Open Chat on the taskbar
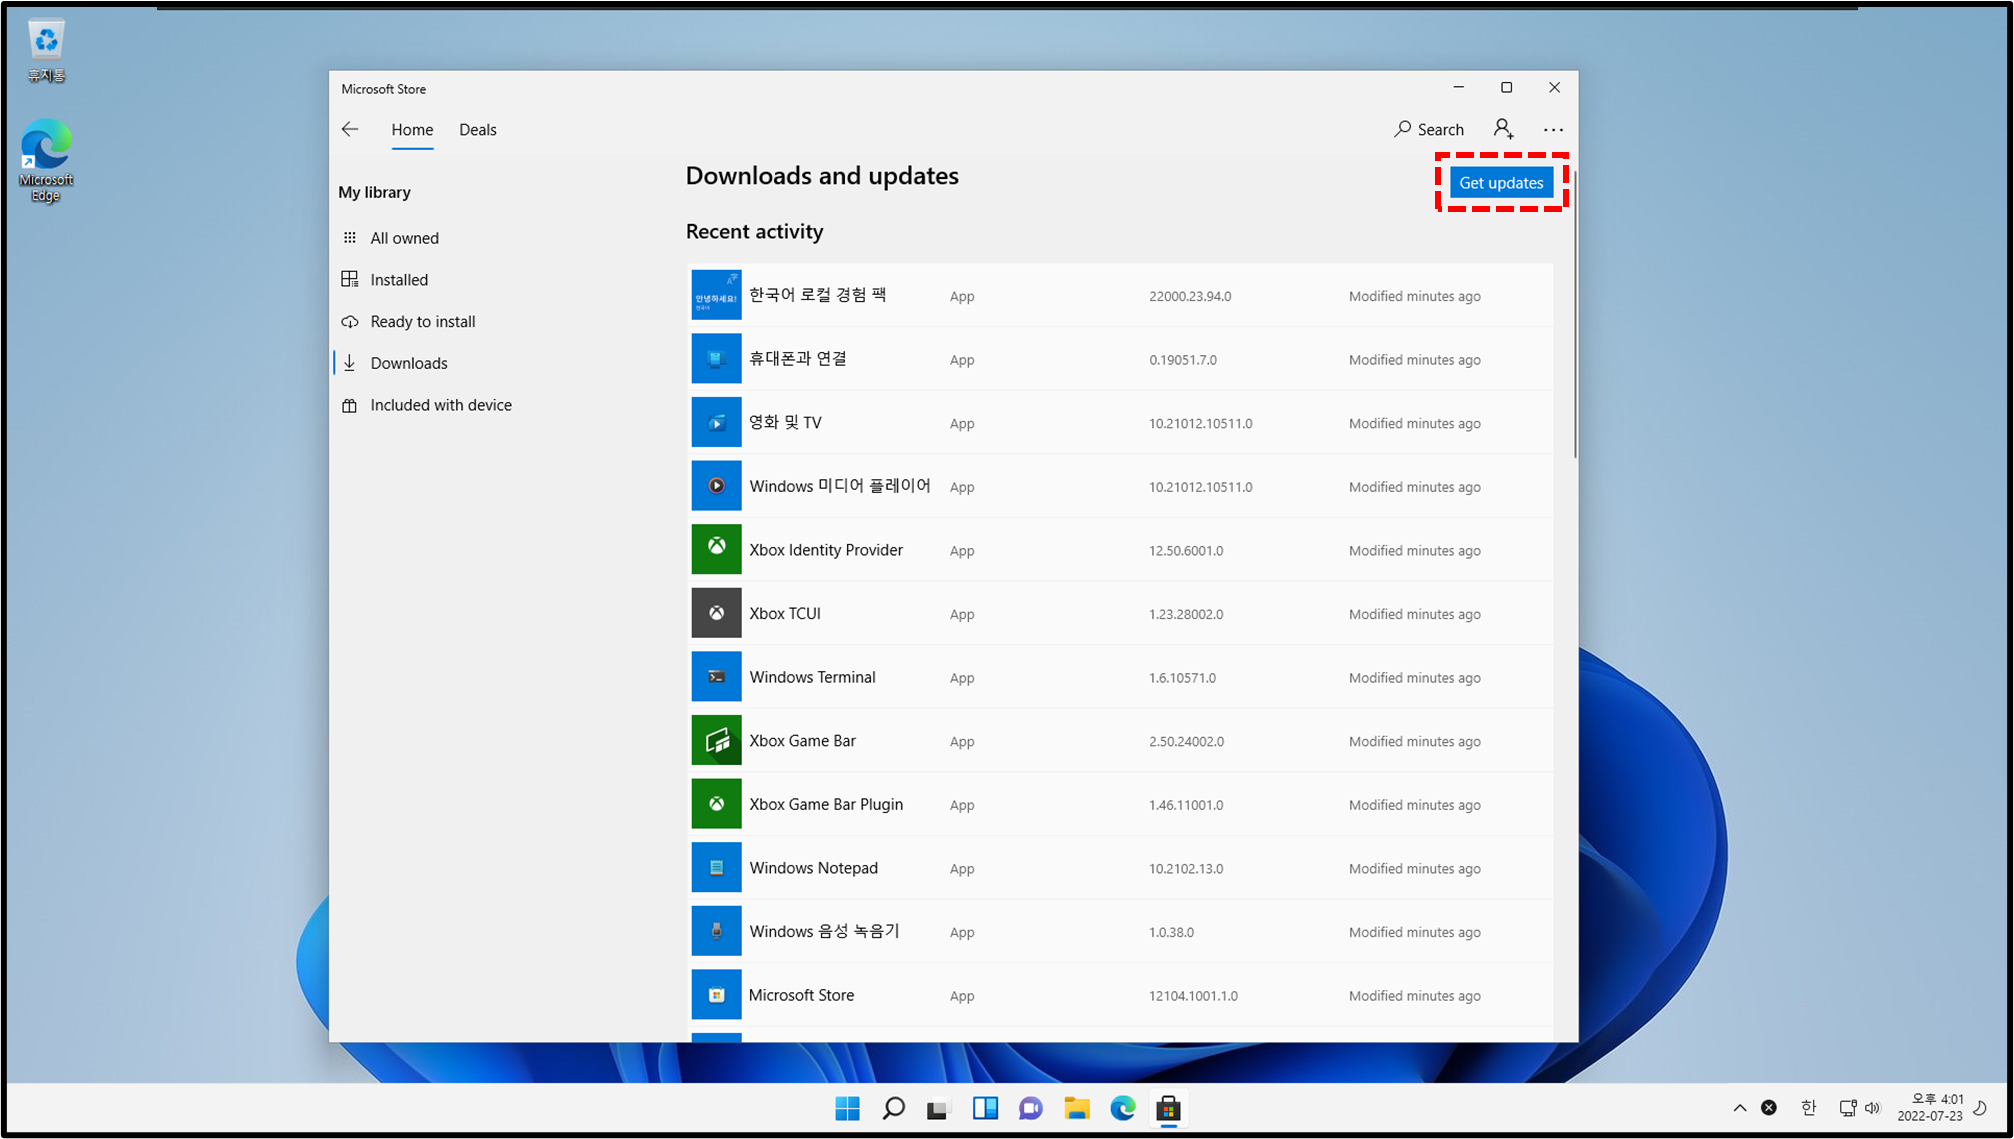2014x1139 pixels. [x=1031, y=1108]
